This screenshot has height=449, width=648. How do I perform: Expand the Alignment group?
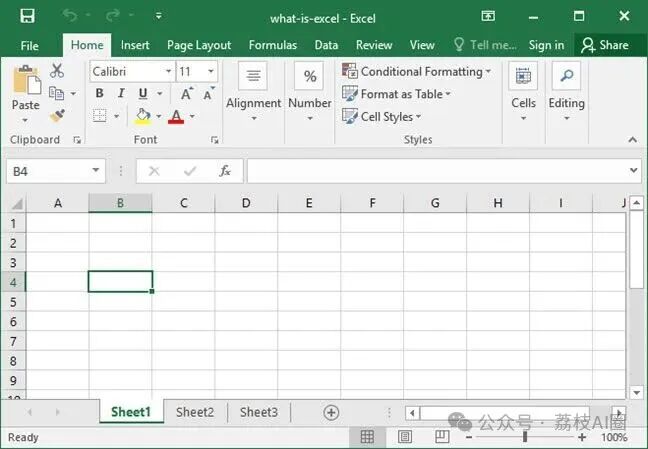tap(253, 92)
